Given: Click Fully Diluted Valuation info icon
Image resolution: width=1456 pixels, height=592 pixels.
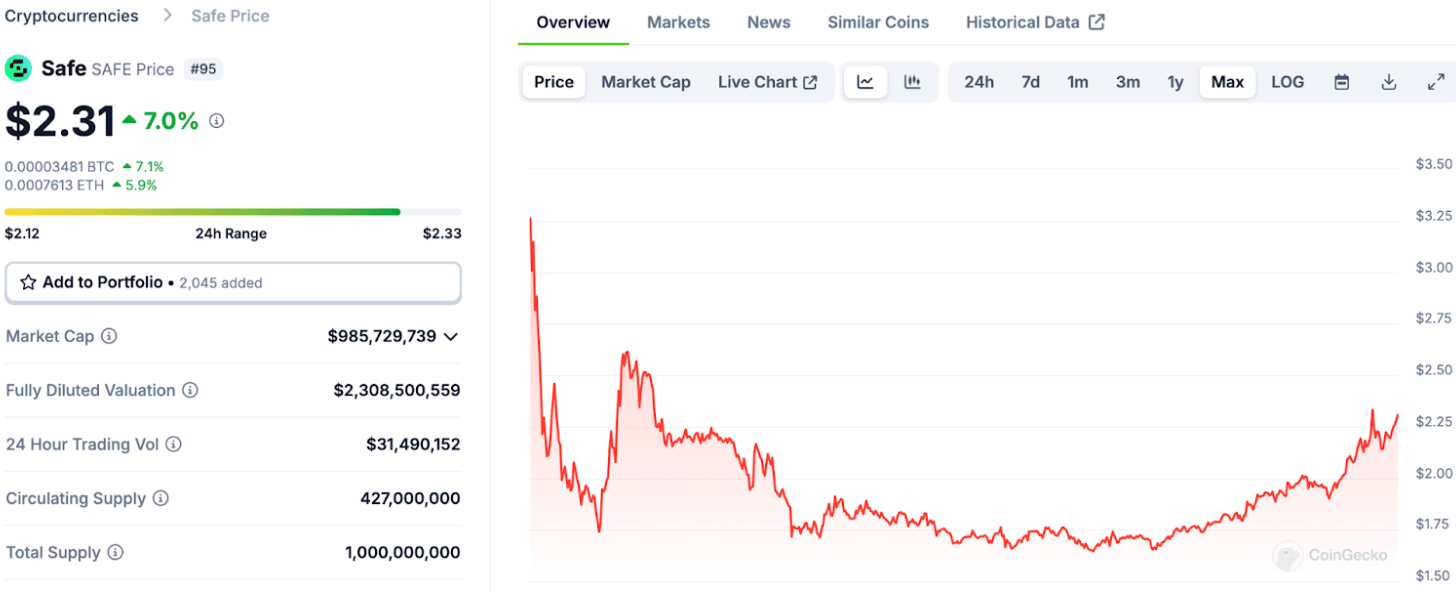Looking at the screenshot, I should [189, 390].
